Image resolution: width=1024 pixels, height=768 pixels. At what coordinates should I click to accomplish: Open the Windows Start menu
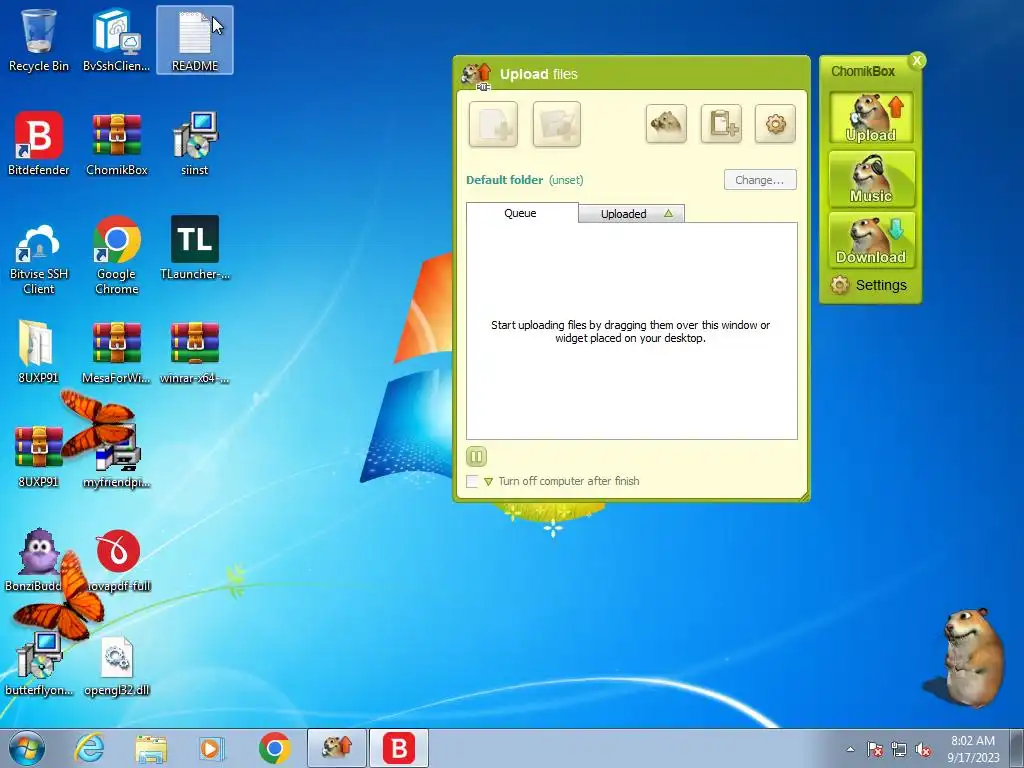(x=27, y=748)
